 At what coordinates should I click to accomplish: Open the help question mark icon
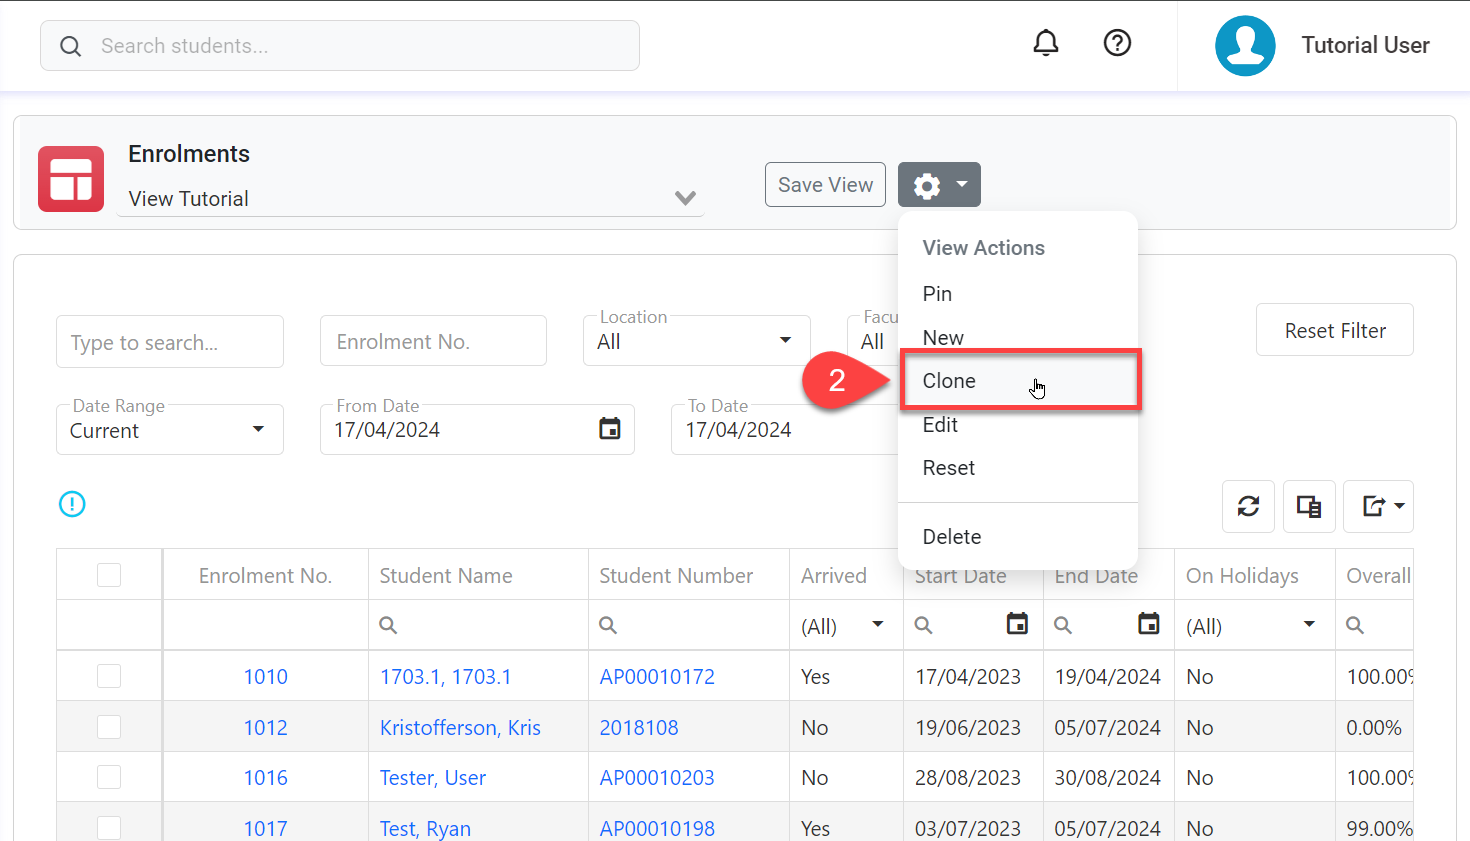pos(1117,43)
